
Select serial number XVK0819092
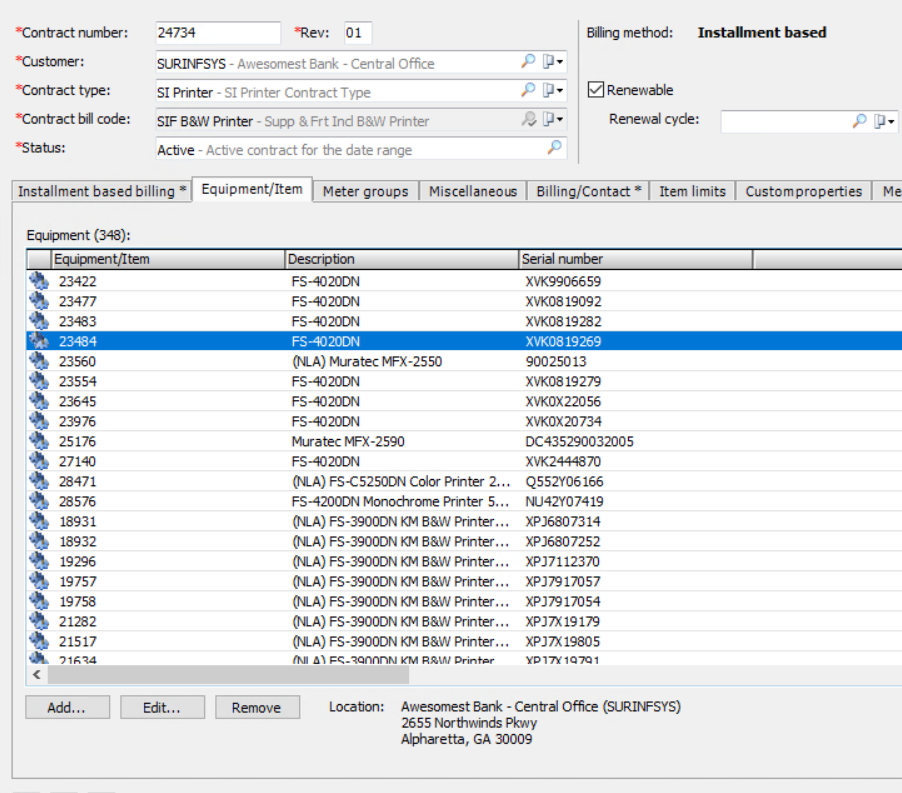click(563, 301)
